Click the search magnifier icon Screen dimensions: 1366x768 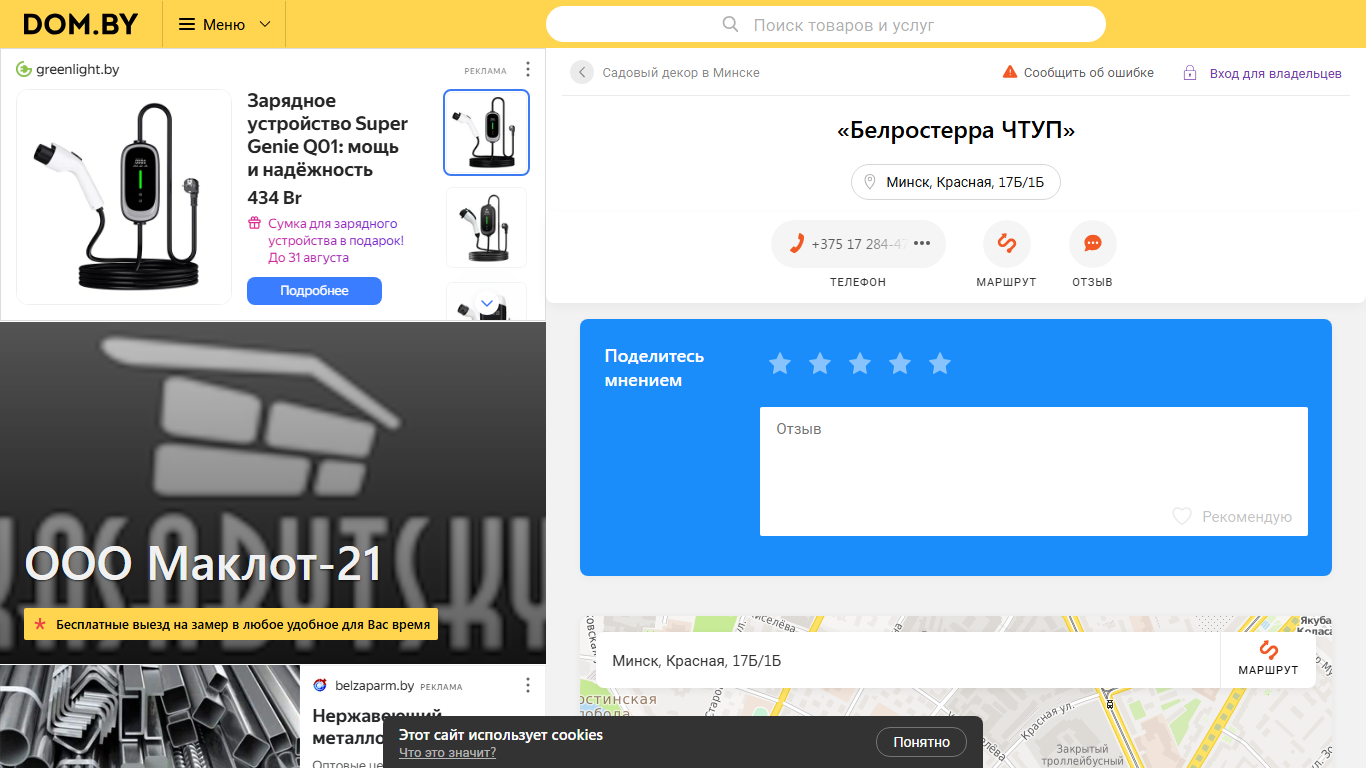pos(731,24)
